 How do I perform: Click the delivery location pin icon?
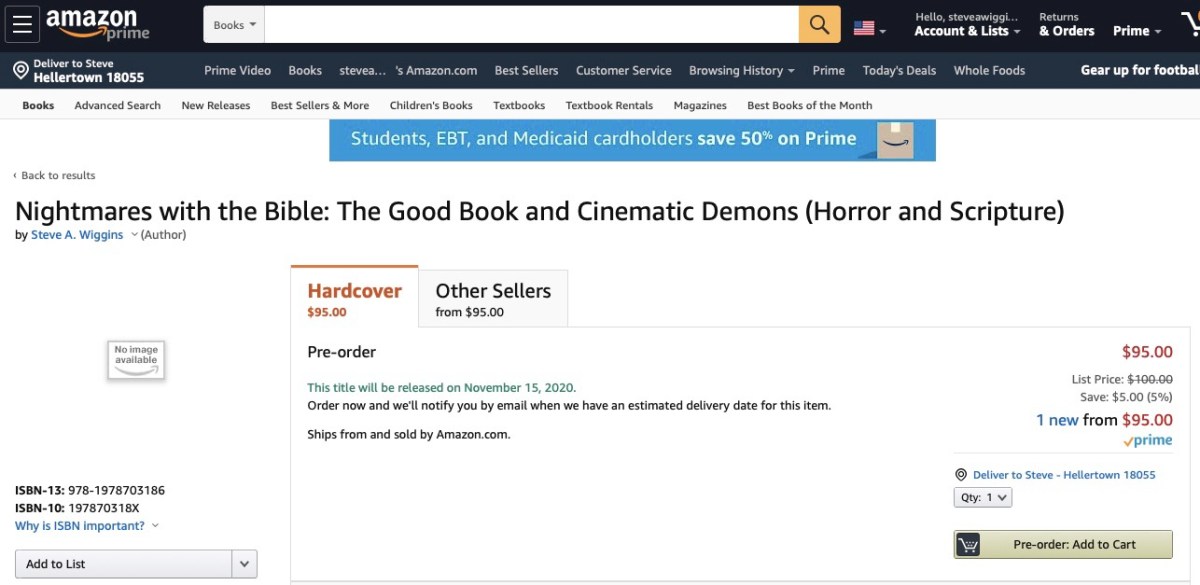pos(20,70)
